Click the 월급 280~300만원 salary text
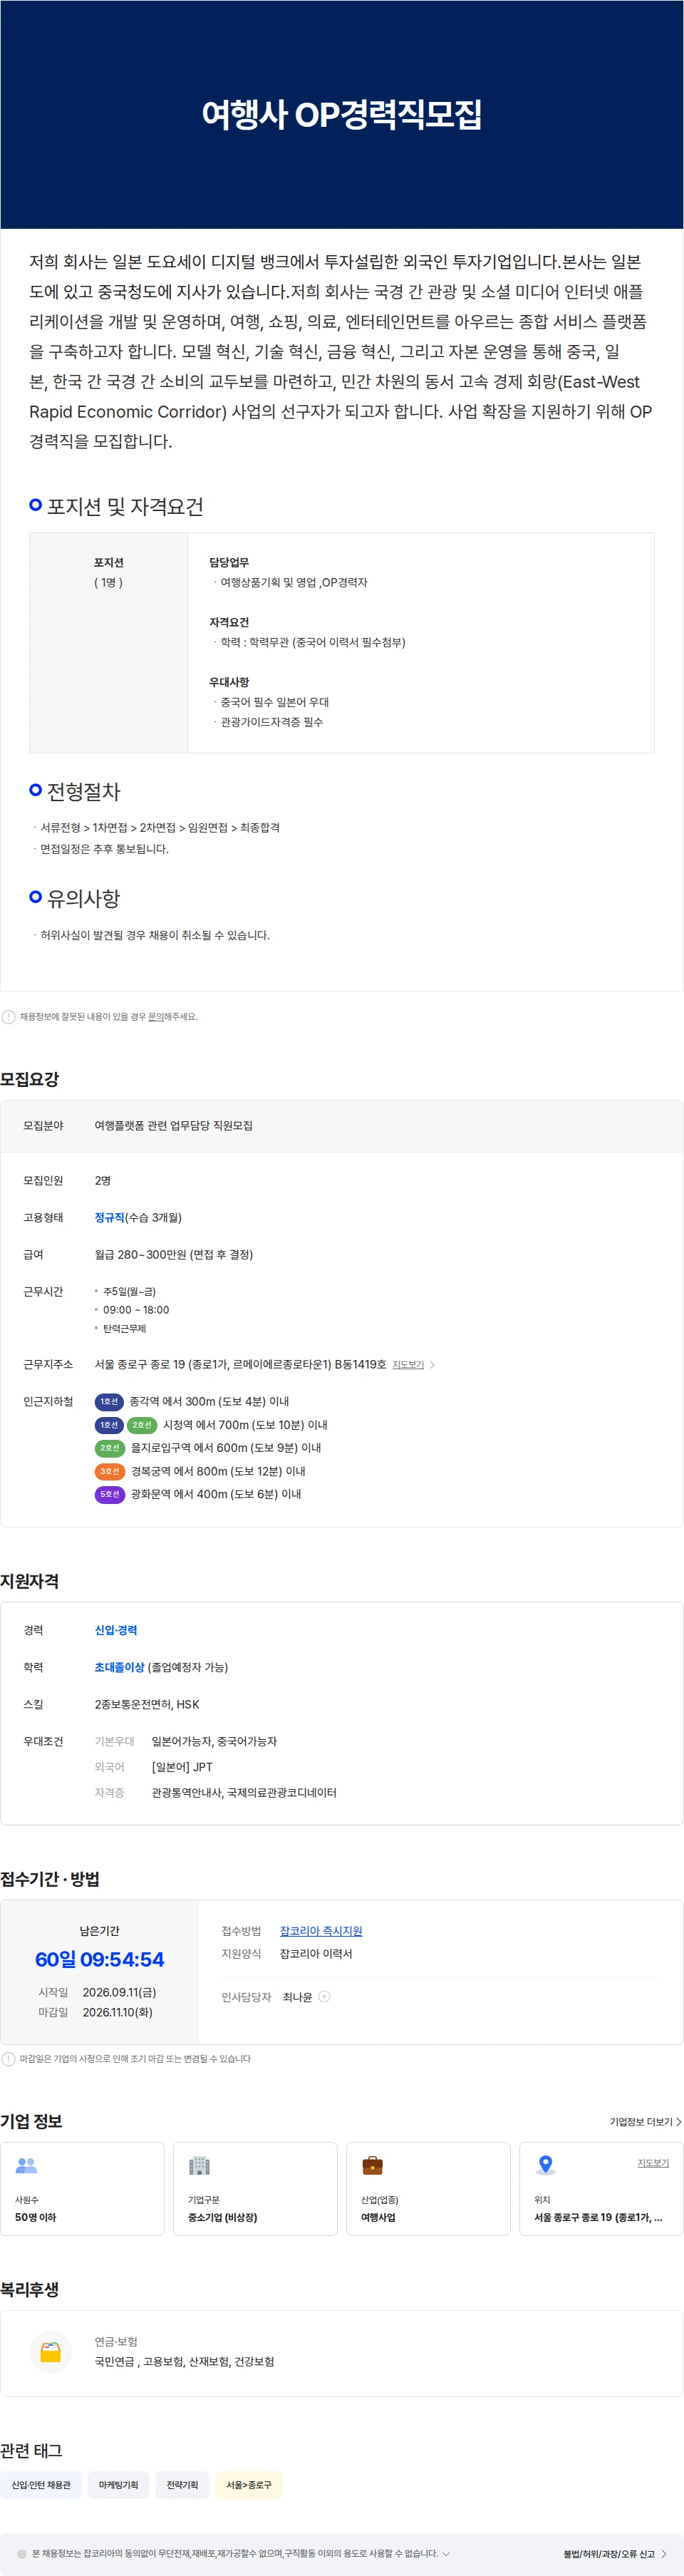The height and width of the screenshot is (2576, 684). [x=174, y=1254]
